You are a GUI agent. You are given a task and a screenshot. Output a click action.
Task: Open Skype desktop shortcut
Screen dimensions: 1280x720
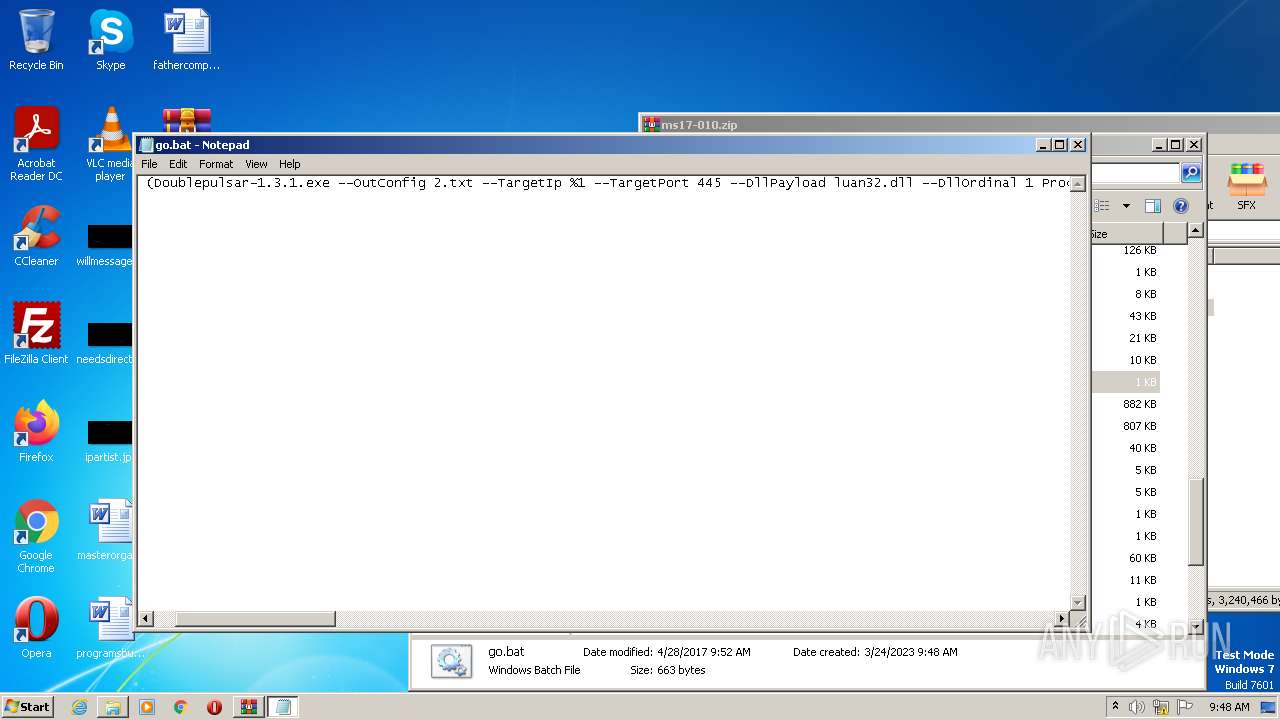pos(110,41)
